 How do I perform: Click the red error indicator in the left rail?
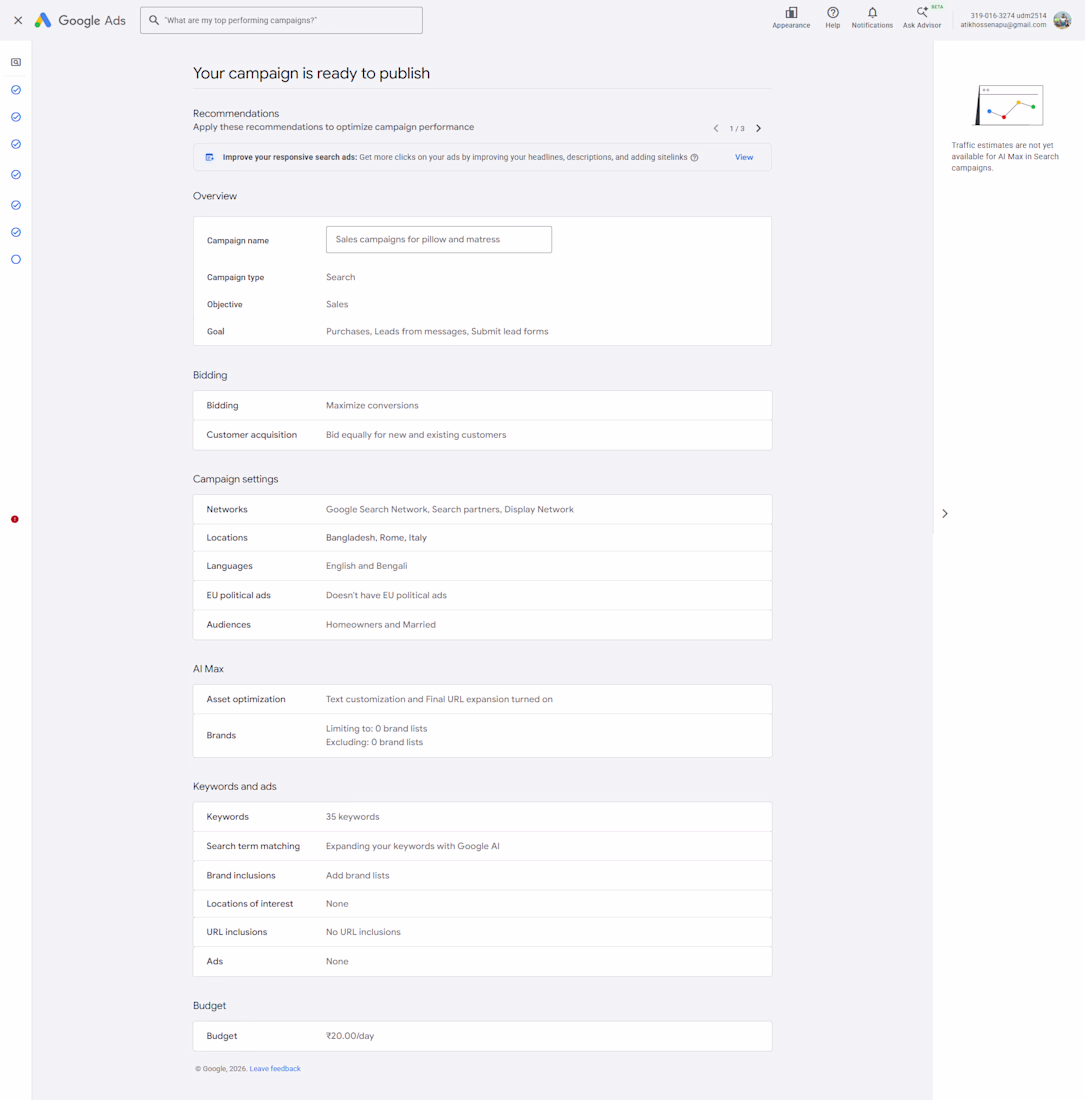click(x=15, y=519)
